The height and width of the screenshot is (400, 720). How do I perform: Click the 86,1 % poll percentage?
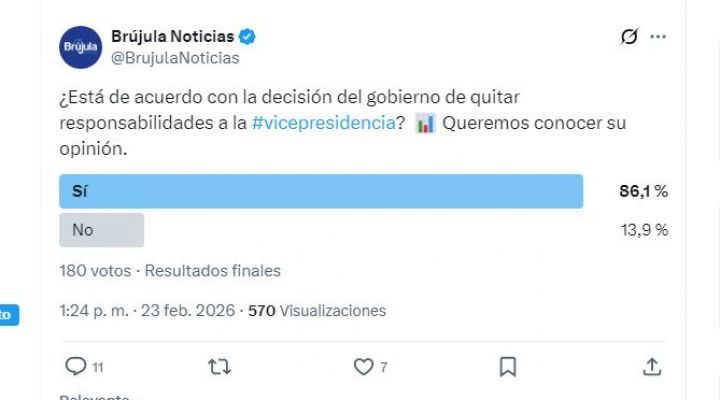(x=644, y=191)
